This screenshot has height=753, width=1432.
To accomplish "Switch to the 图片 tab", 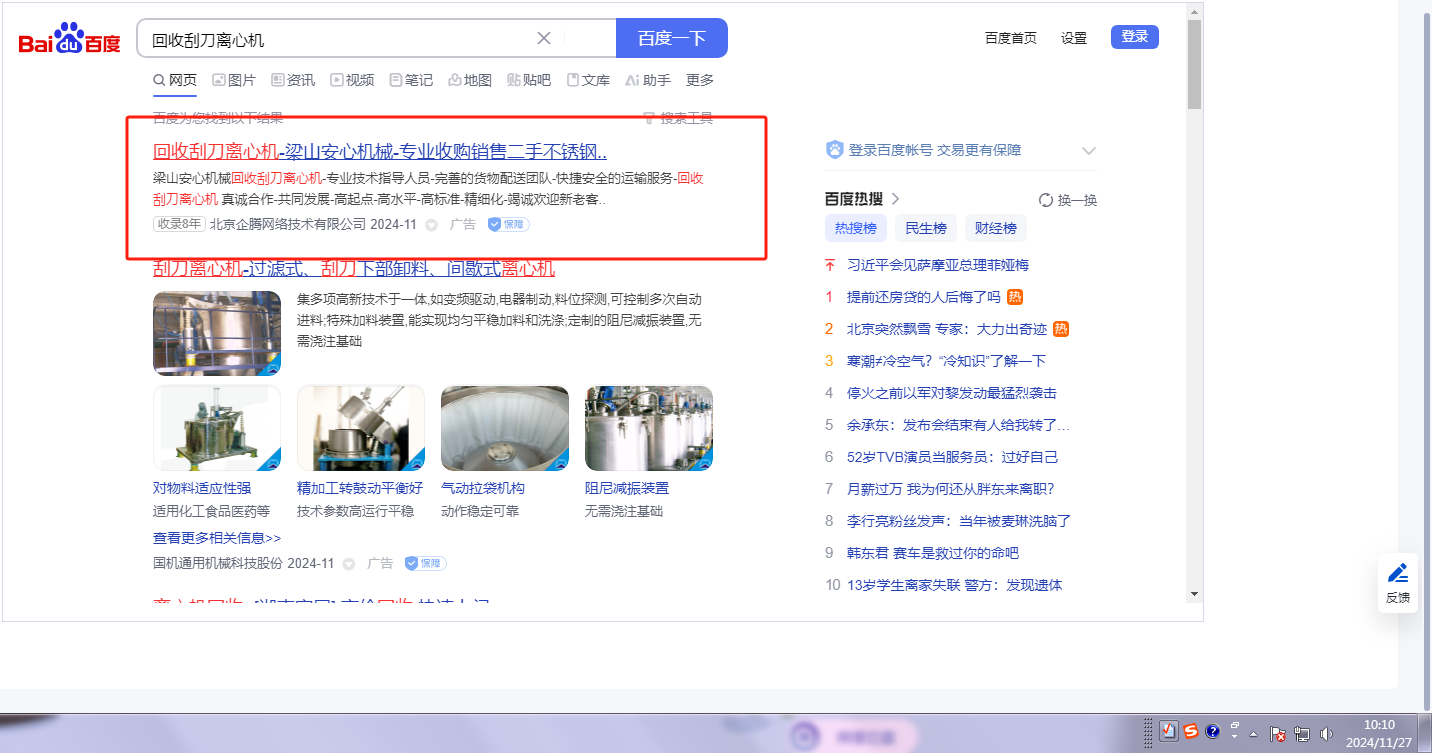I will 234,80.
